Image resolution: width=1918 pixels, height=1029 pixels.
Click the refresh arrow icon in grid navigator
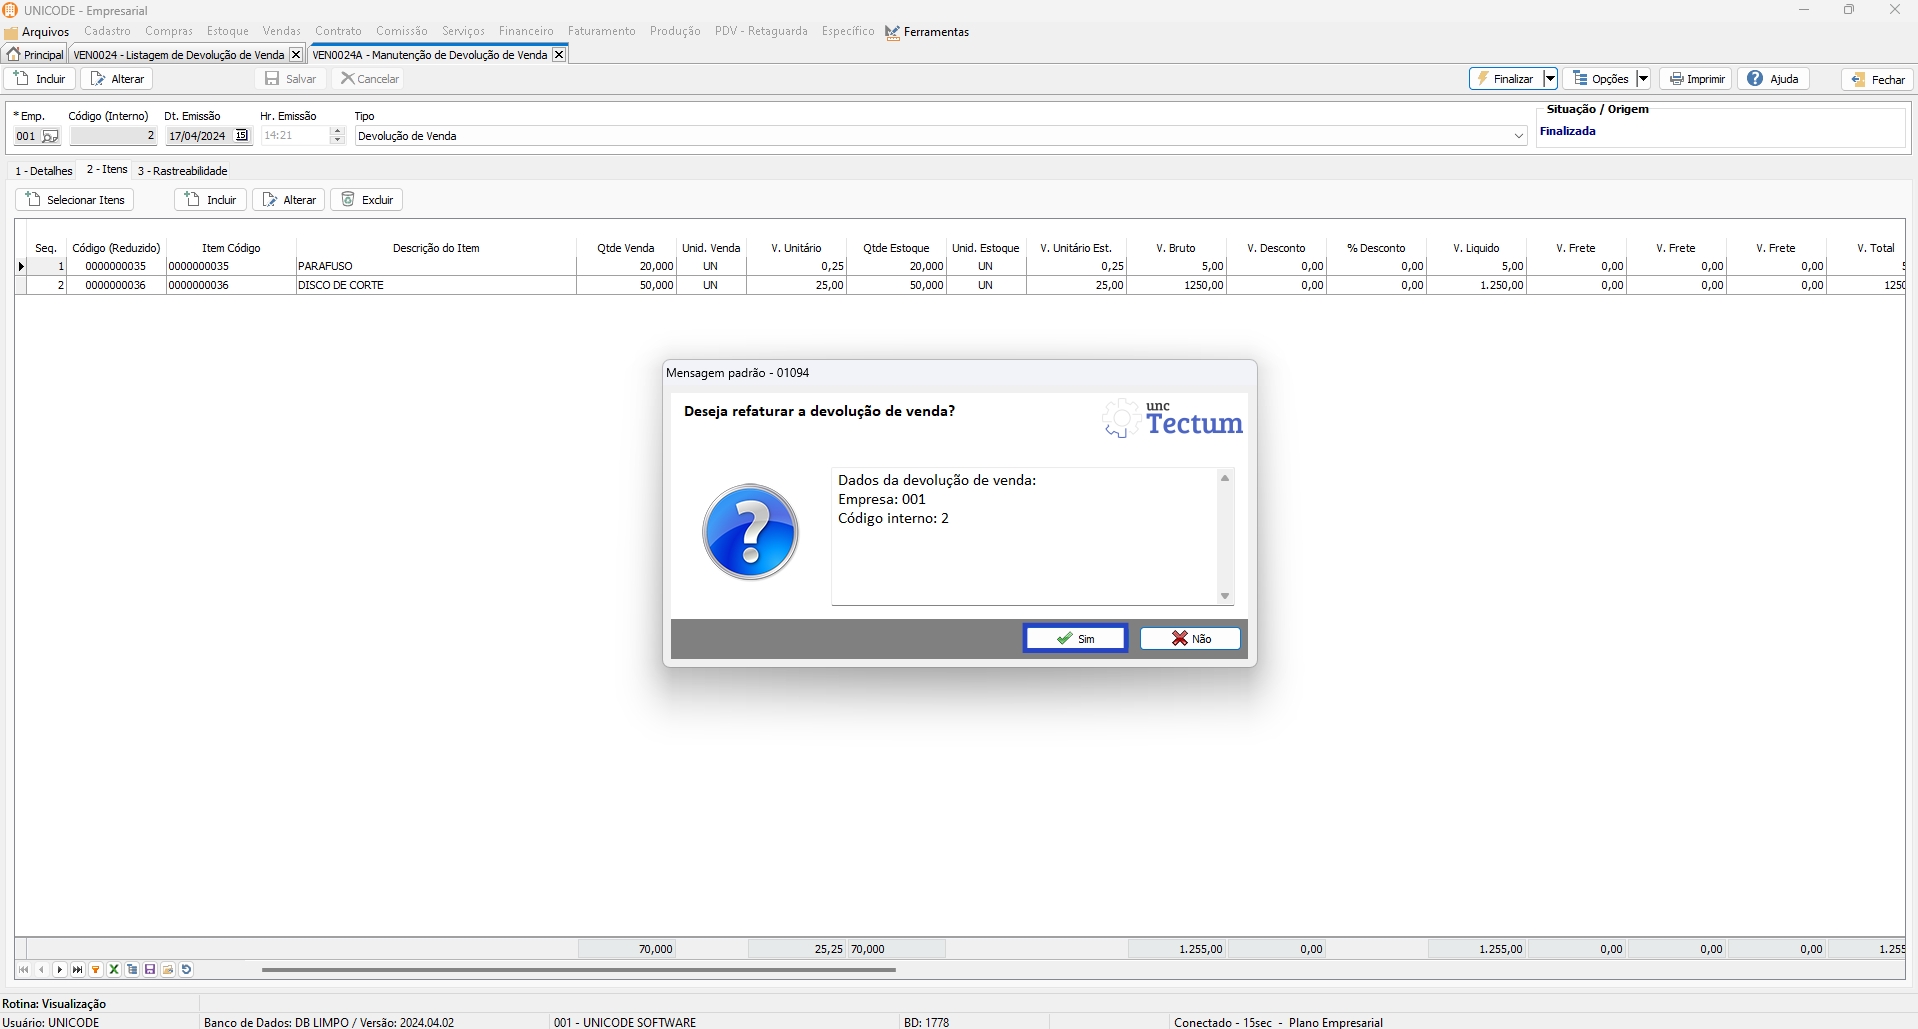point(186,970)
